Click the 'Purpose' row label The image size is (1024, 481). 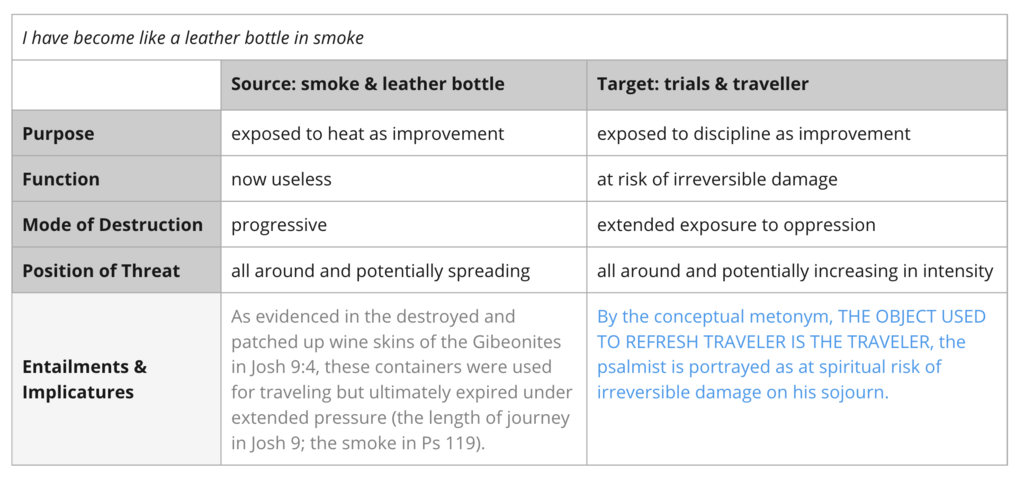[x=58, y=133]
